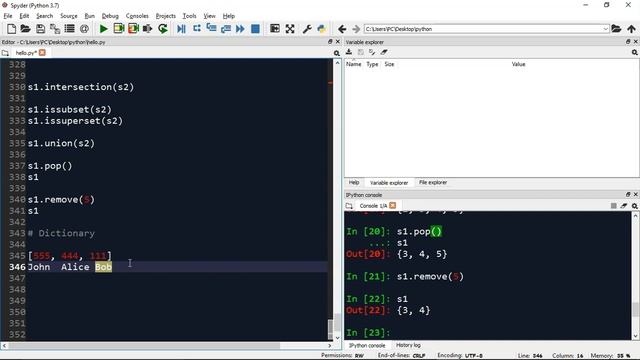Close the hello.py editor tab
The height and width of the screenshot is (360, 640).
[x=42, y=53]
